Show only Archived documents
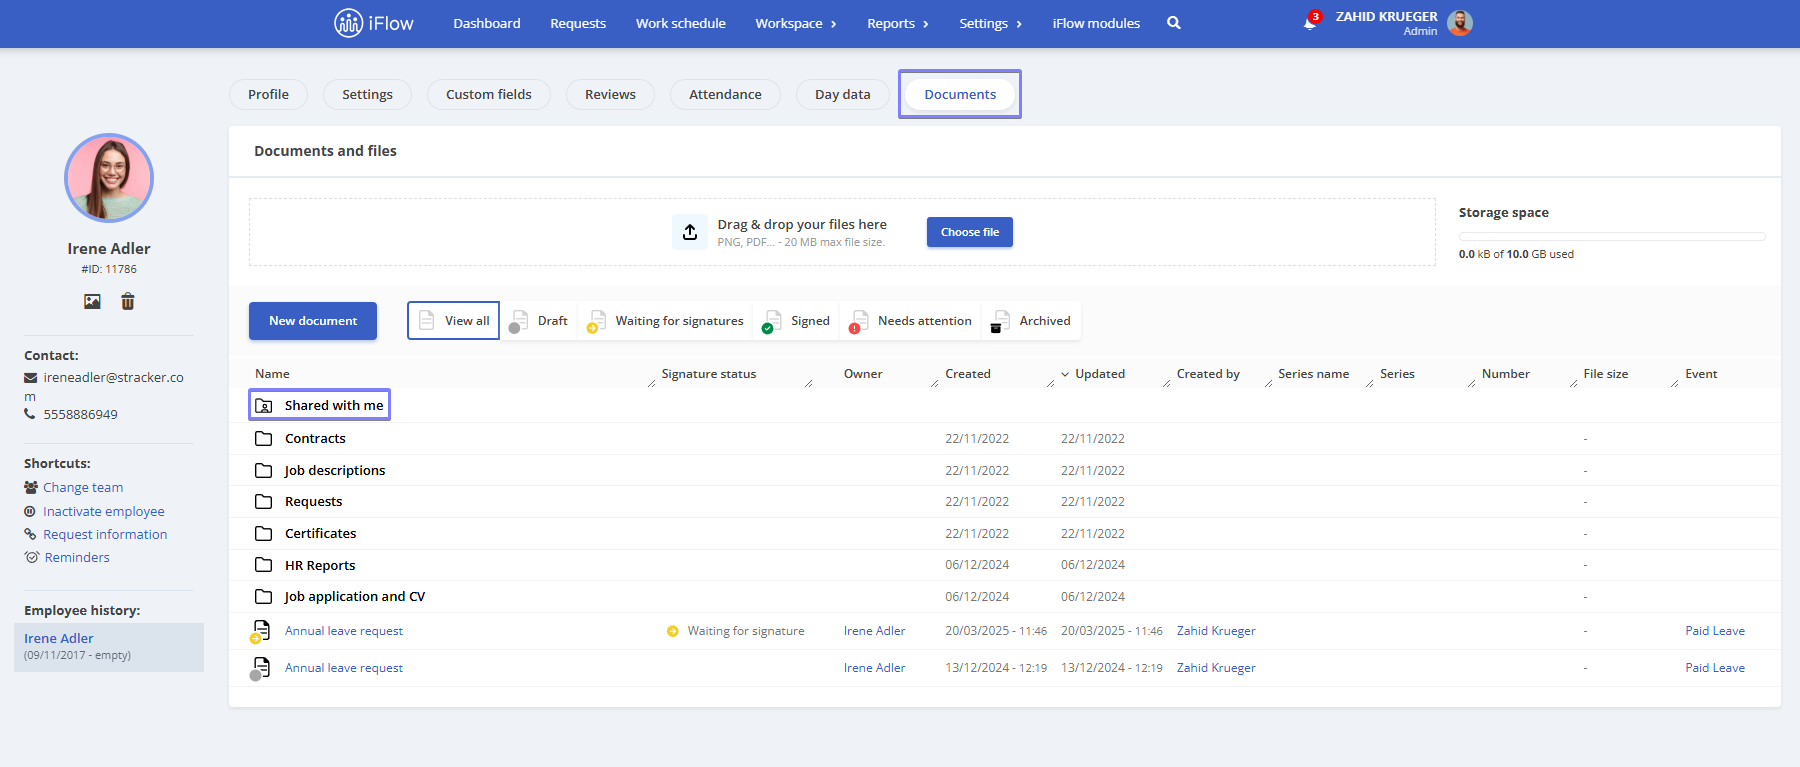1800x767 pixels. pyautogui.click(x=1032, y=321)
